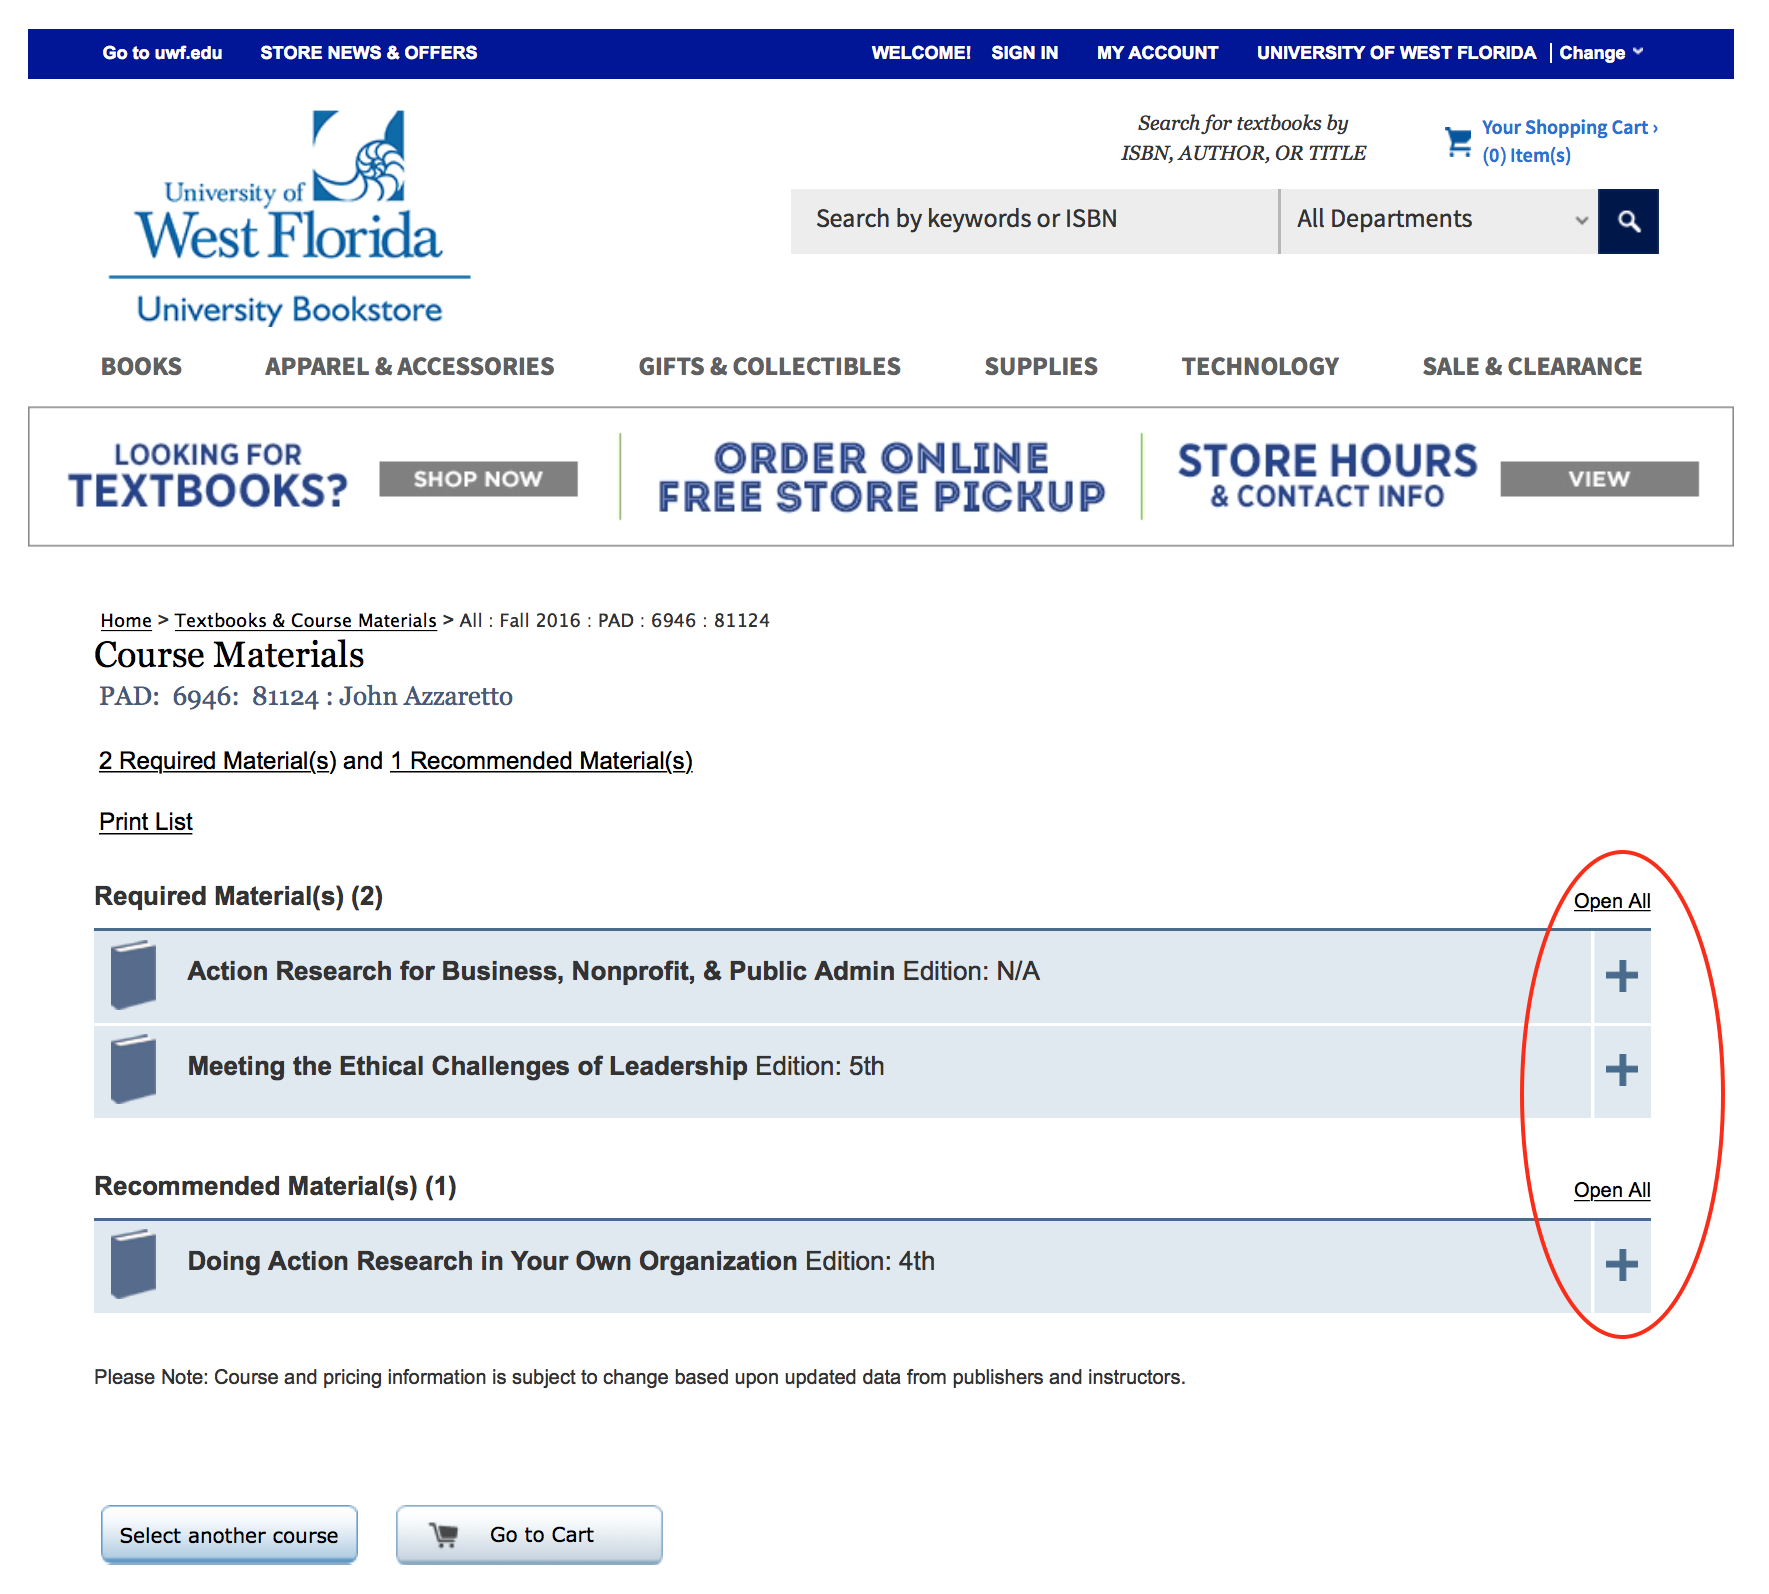Click the University of West Florida logo

[289, 217]
